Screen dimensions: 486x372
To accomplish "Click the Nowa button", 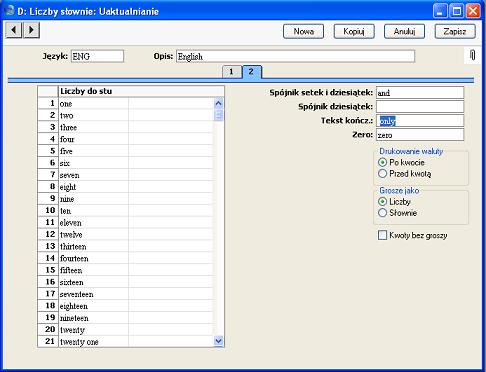I will tap(303, 31).
